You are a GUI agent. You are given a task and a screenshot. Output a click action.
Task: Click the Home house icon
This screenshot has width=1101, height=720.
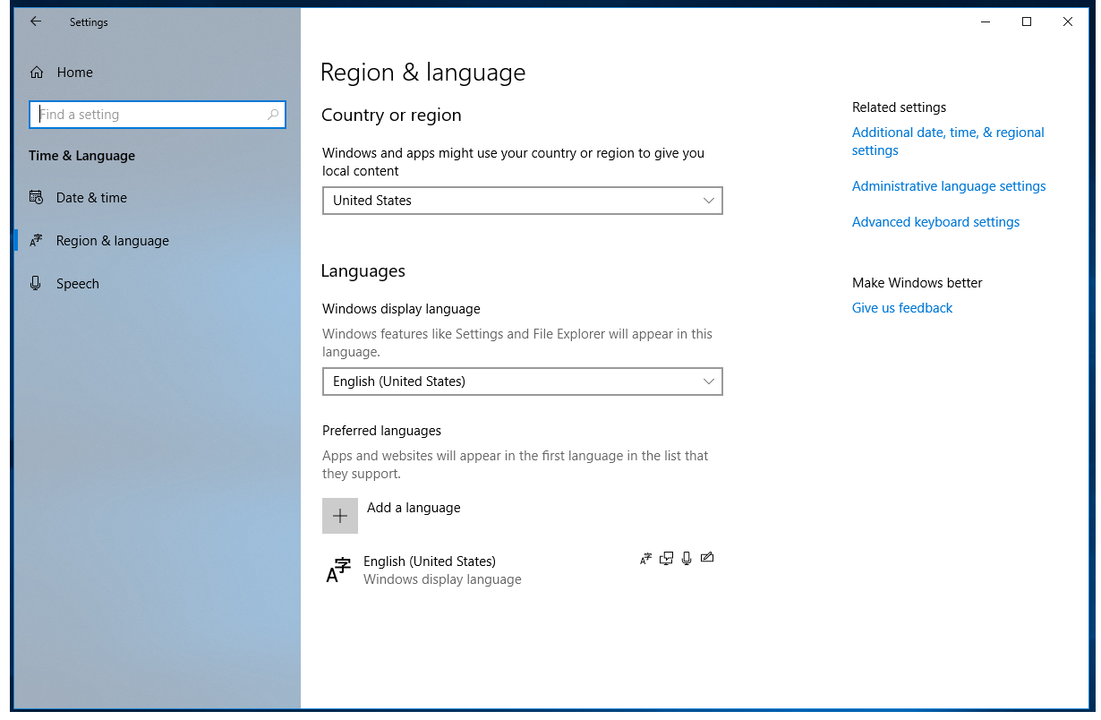point(37,72)
